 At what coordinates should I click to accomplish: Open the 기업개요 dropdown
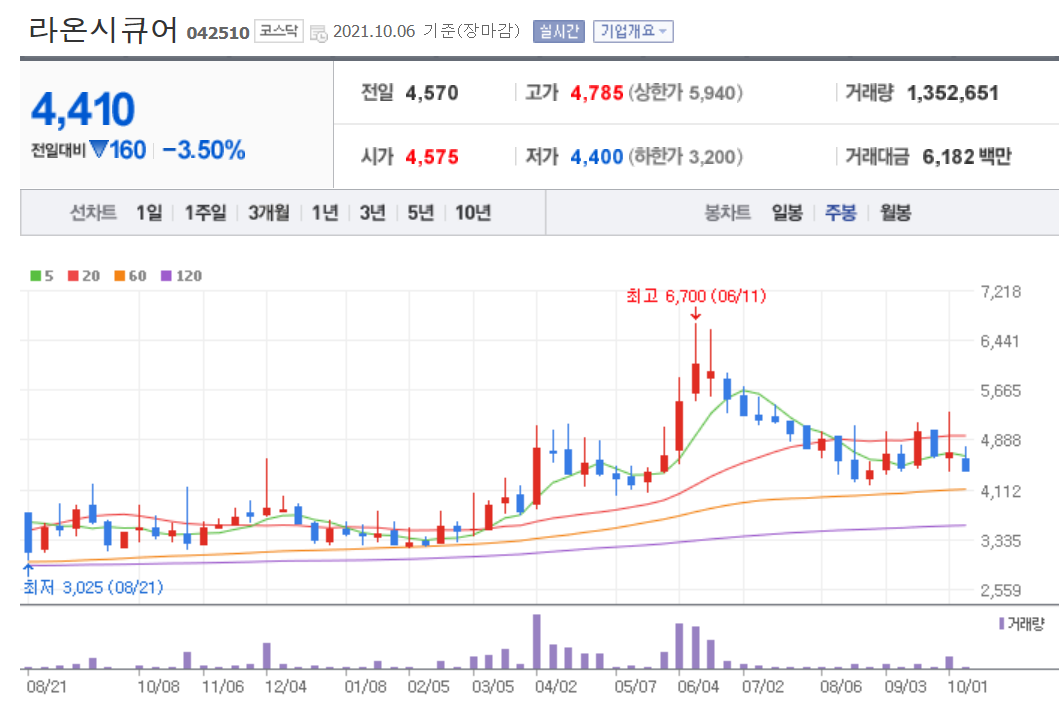click(x=633, y=30)
